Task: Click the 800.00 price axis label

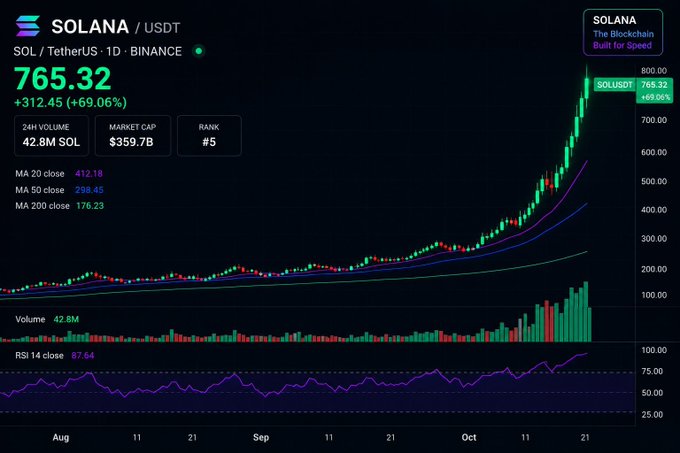Action: pyautogui.click(x=654, y=71)
